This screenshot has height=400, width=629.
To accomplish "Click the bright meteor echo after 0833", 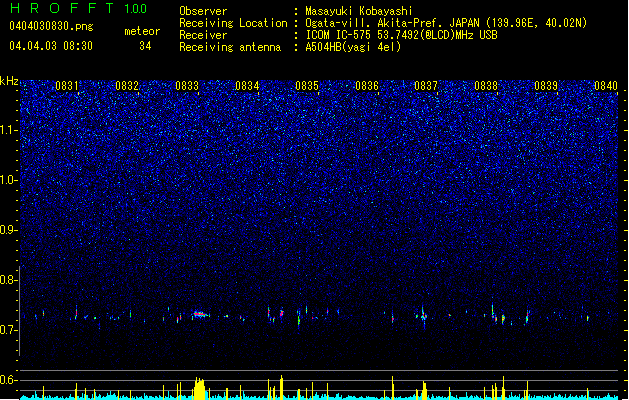I will coord(200,315).
